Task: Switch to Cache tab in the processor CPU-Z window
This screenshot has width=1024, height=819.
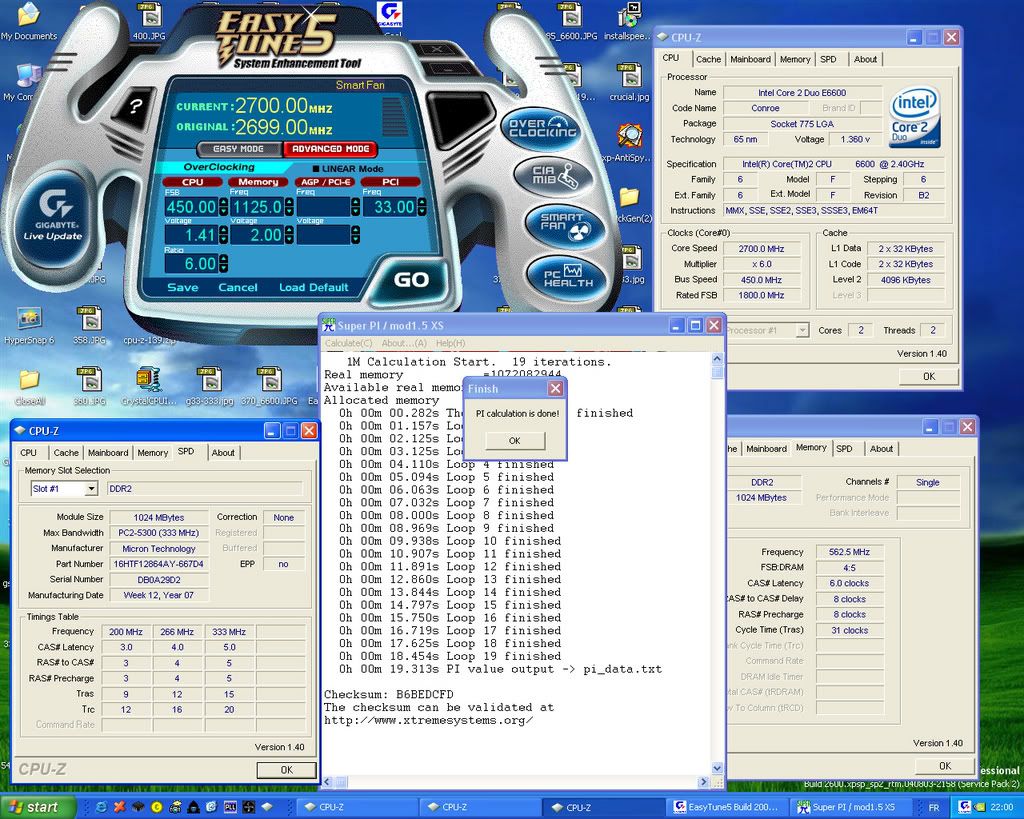Action: click(708, 59)
